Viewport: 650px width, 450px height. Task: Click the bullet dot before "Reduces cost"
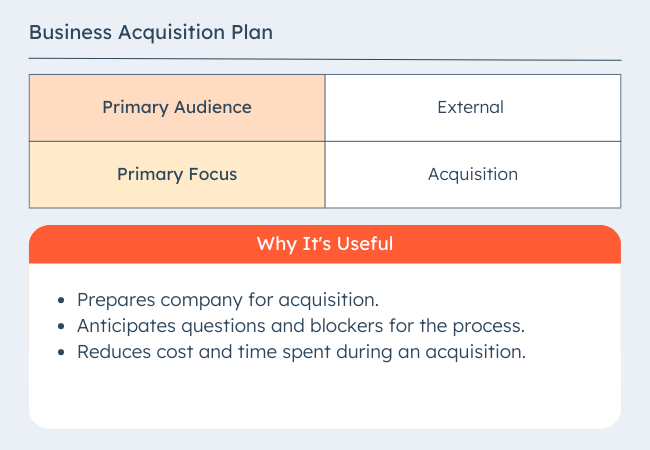(63, 353)
